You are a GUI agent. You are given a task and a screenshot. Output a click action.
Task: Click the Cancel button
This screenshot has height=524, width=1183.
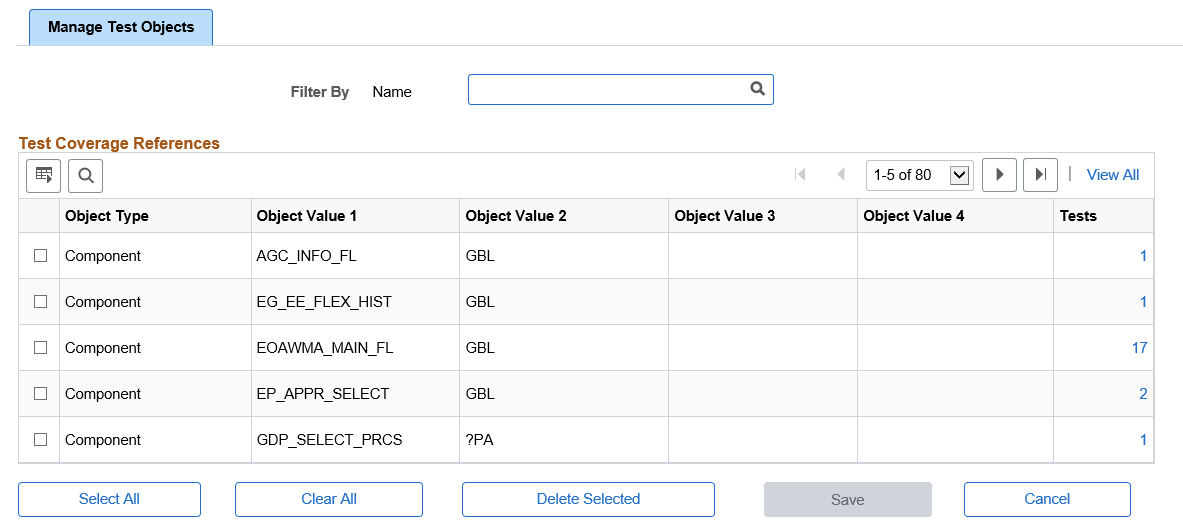[1047, 499]
